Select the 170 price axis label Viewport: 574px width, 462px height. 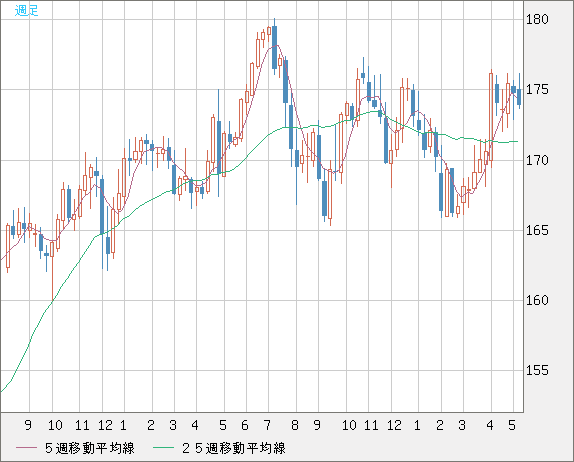tap(537, 160)
